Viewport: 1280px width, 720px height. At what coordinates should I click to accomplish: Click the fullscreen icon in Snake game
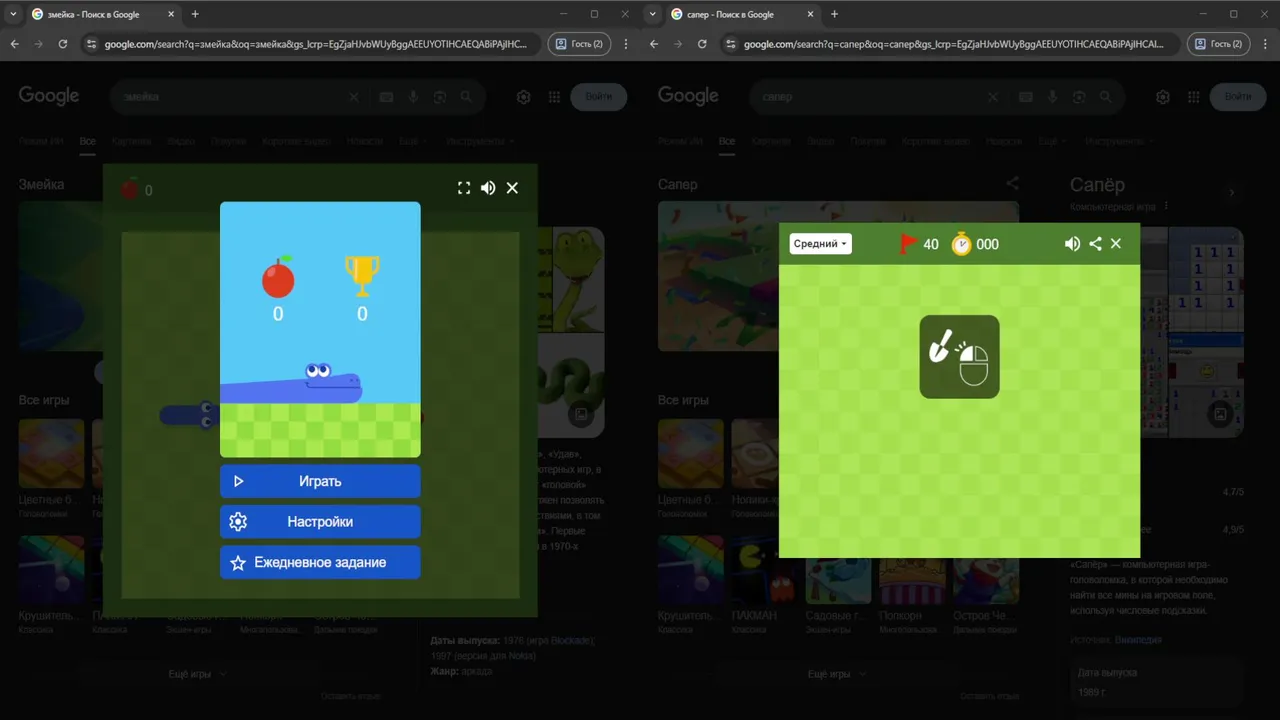point(464,188)
